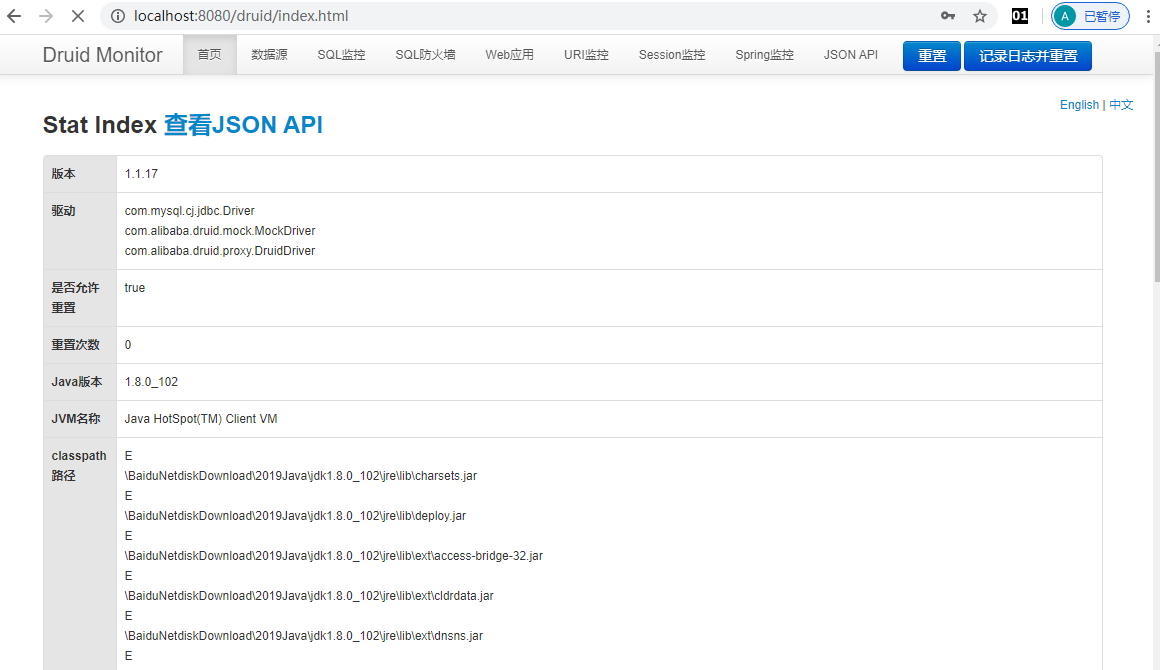Switch language to English
1160x670 pixels.
pos(1079,104)
